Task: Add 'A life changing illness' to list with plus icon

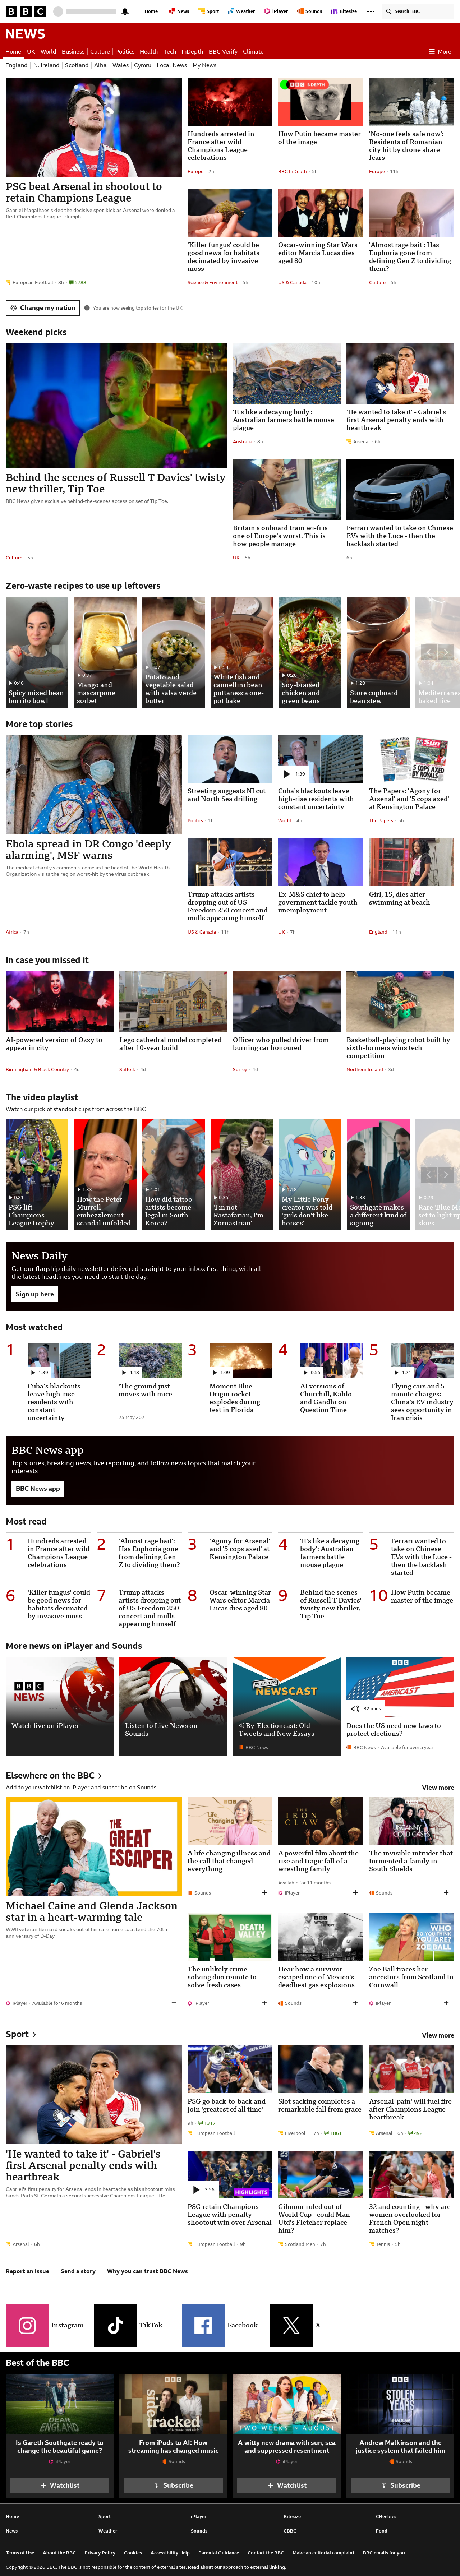Action: [x=264, y=1893]
